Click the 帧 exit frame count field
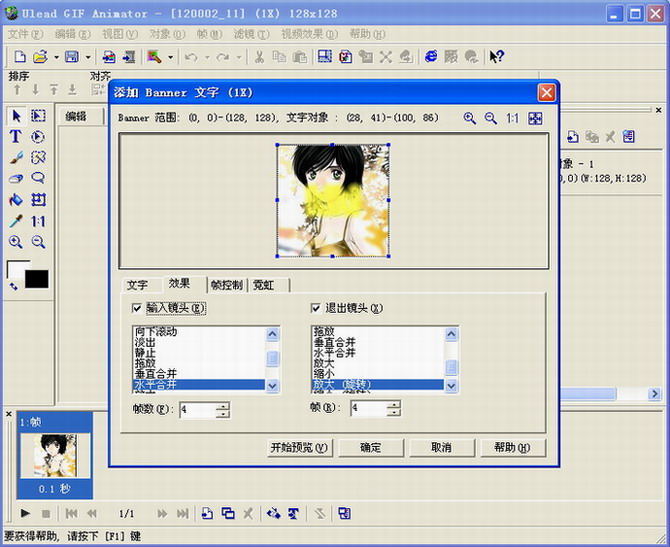The image size is (670, 547). pos(368,409)
